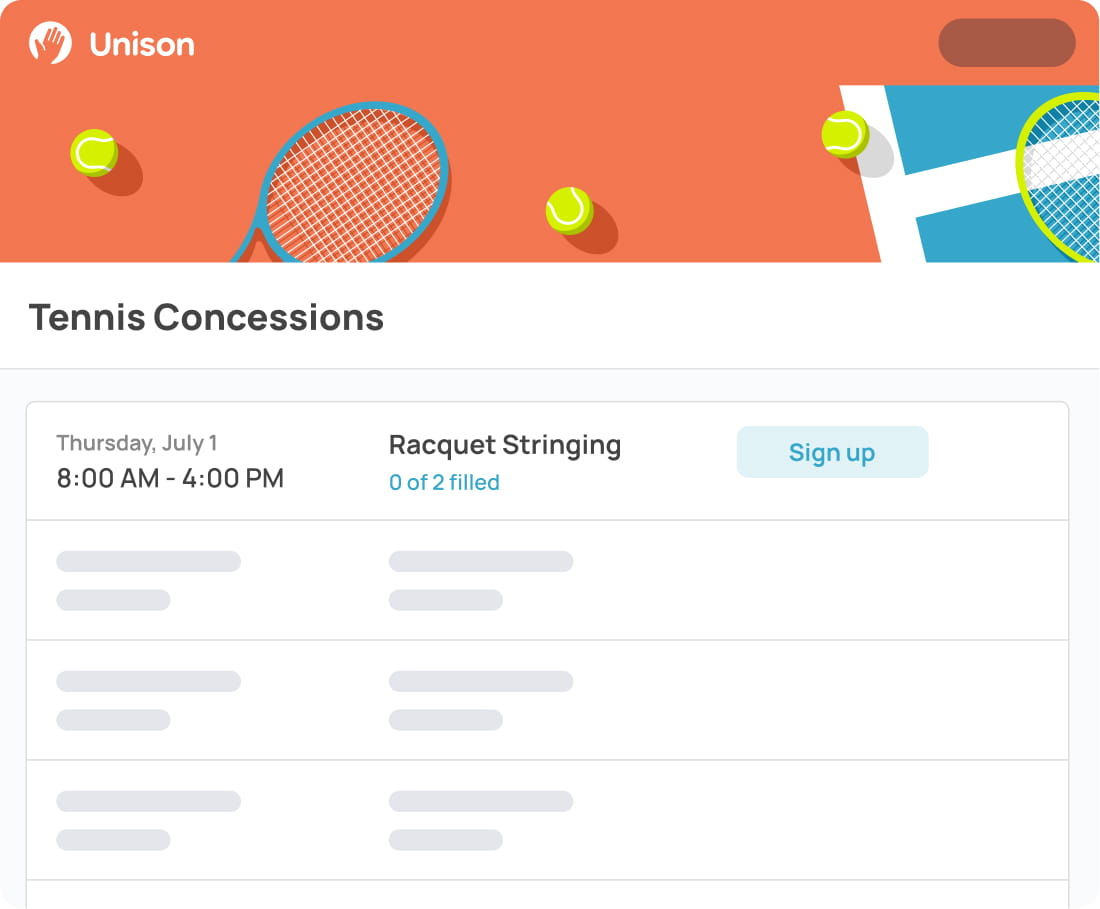
Task: Click the leftmost tennis ball illustration
Action: (x=94, y=153)
